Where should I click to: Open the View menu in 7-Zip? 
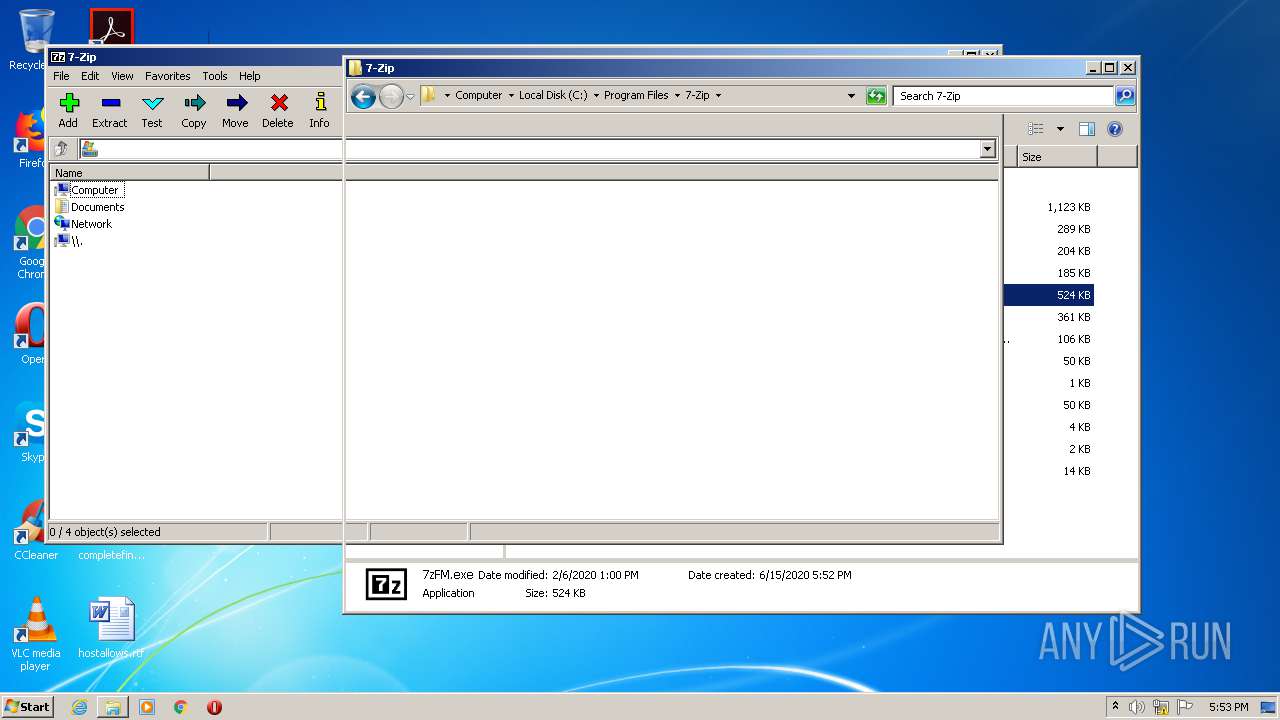click(122, 76)
